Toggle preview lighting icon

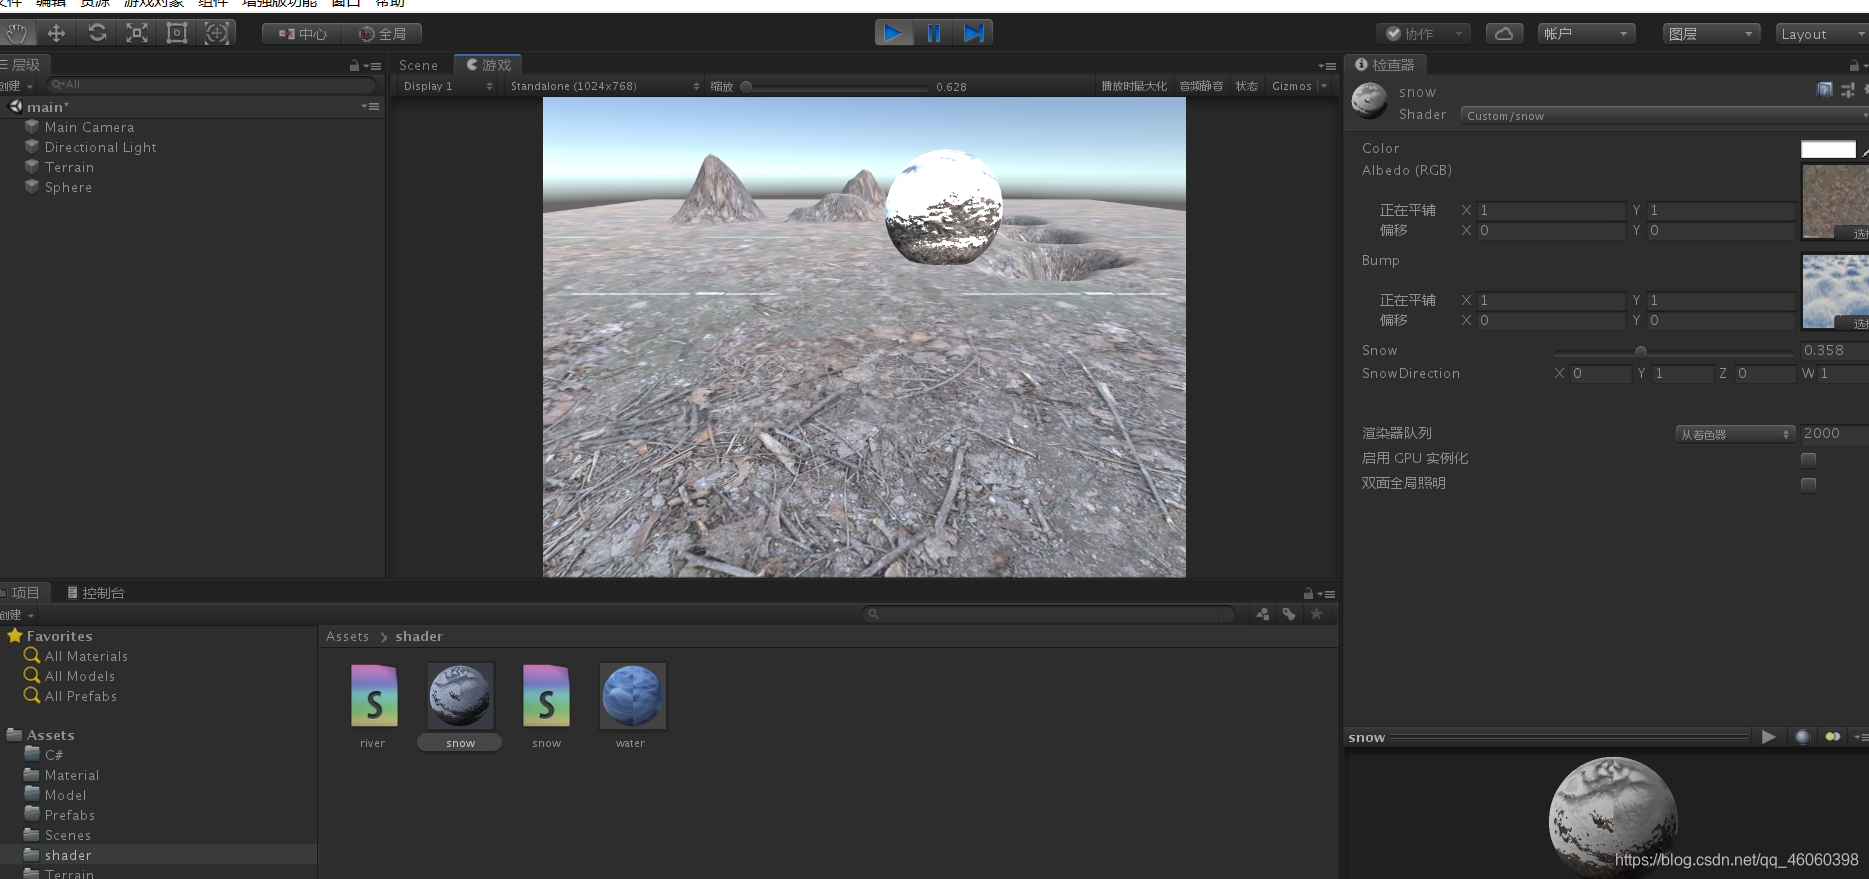1832,737
